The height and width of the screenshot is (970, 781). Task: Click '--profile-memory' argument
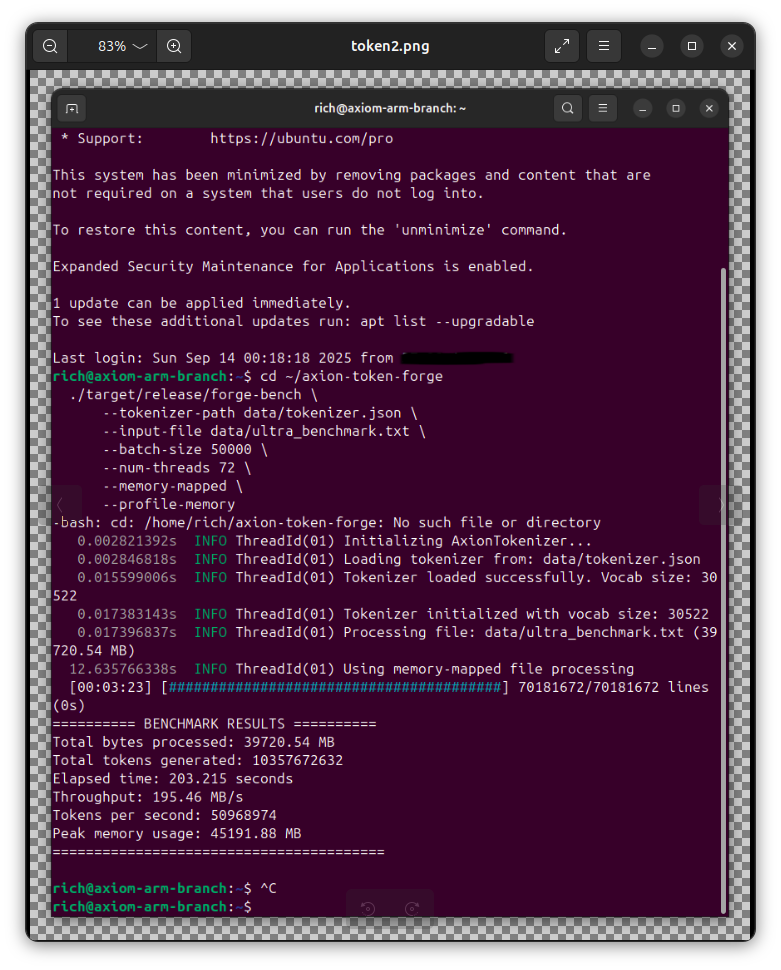(x=169, y=505)
